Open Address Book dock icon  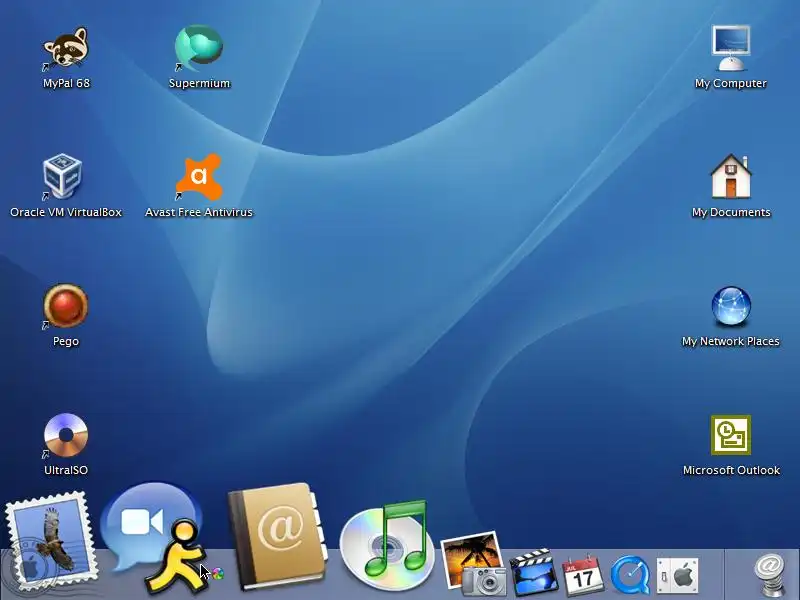[x=277, y=536]
